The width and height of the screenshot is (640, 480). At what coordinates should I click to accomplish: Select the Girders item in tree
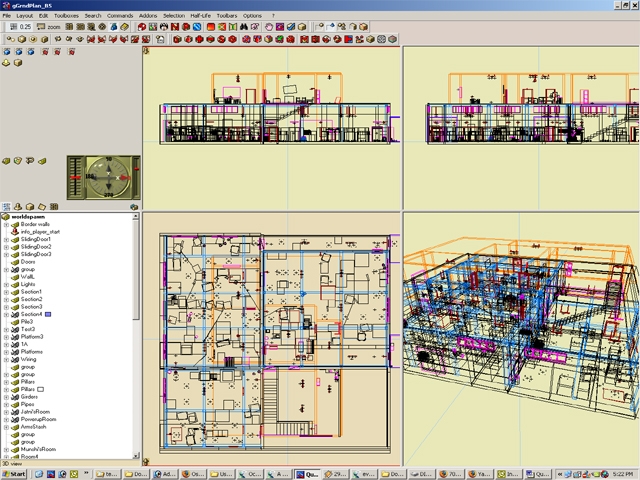click(29, 397)
